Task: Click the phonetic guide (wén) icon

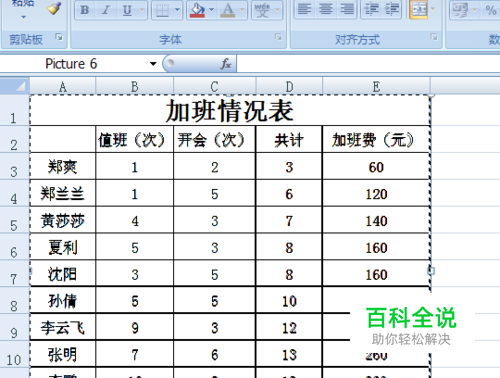Action: (x=262, y=10)
